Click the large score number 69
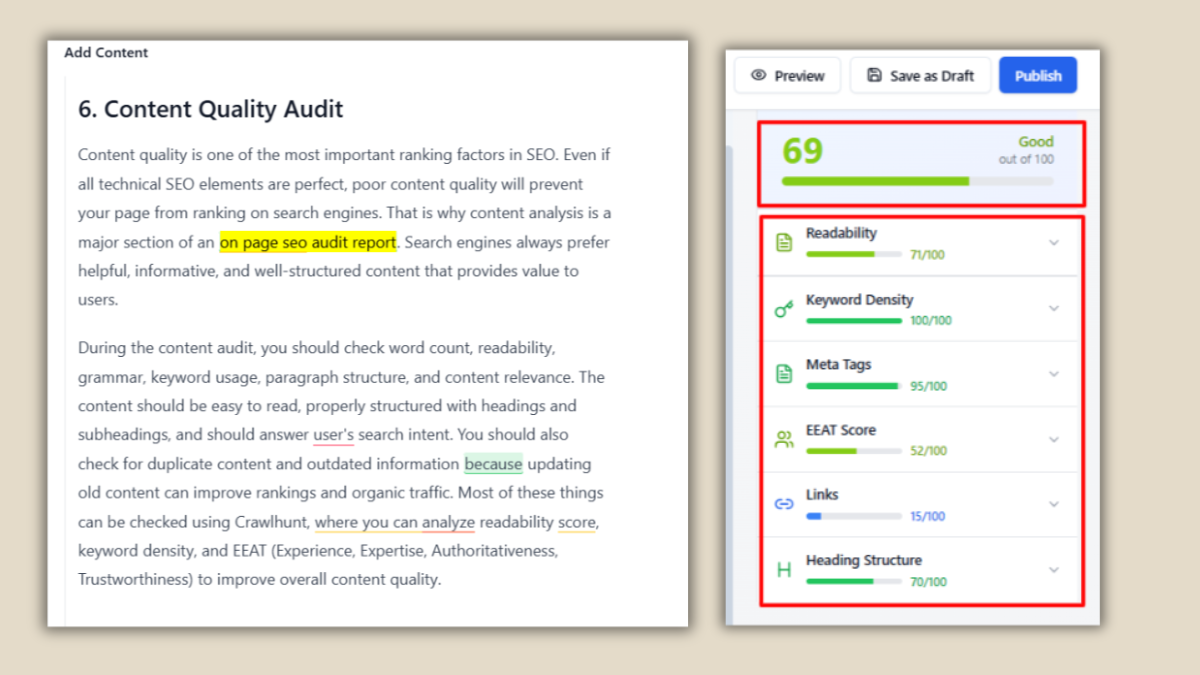 tap(803, 151)
